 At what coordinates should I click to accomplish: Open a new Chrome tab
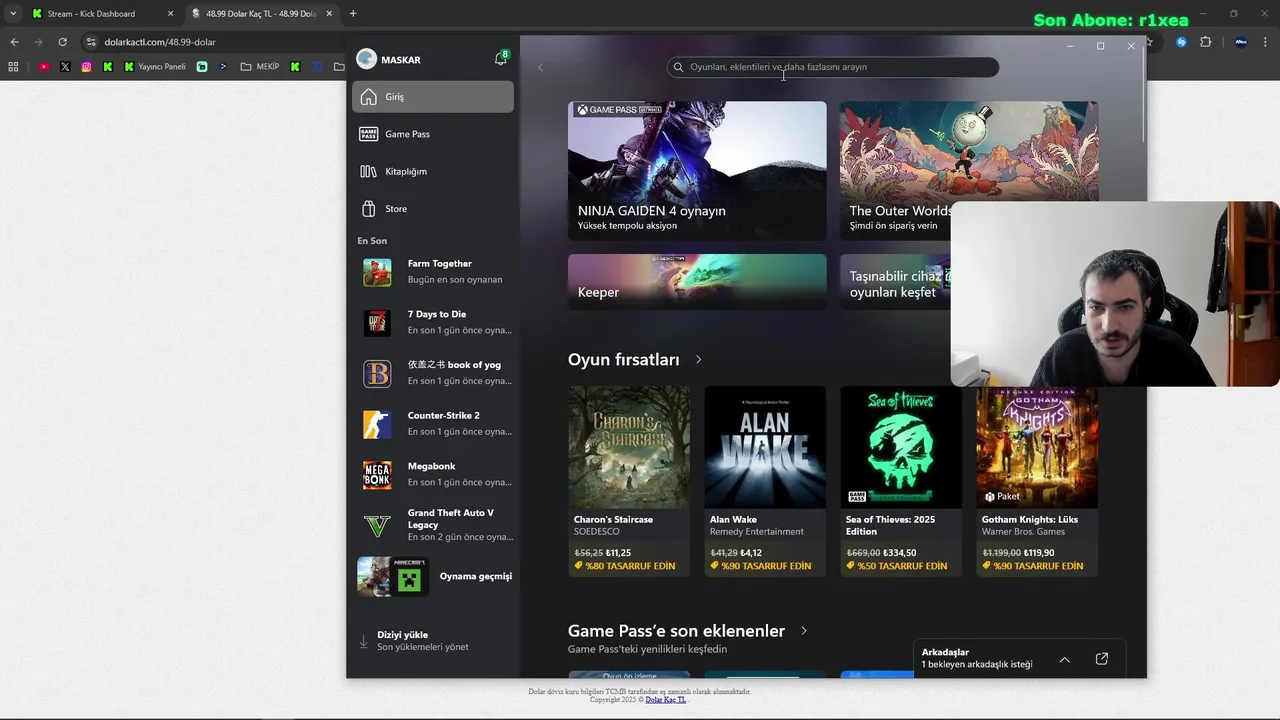(x=353, y=14)
